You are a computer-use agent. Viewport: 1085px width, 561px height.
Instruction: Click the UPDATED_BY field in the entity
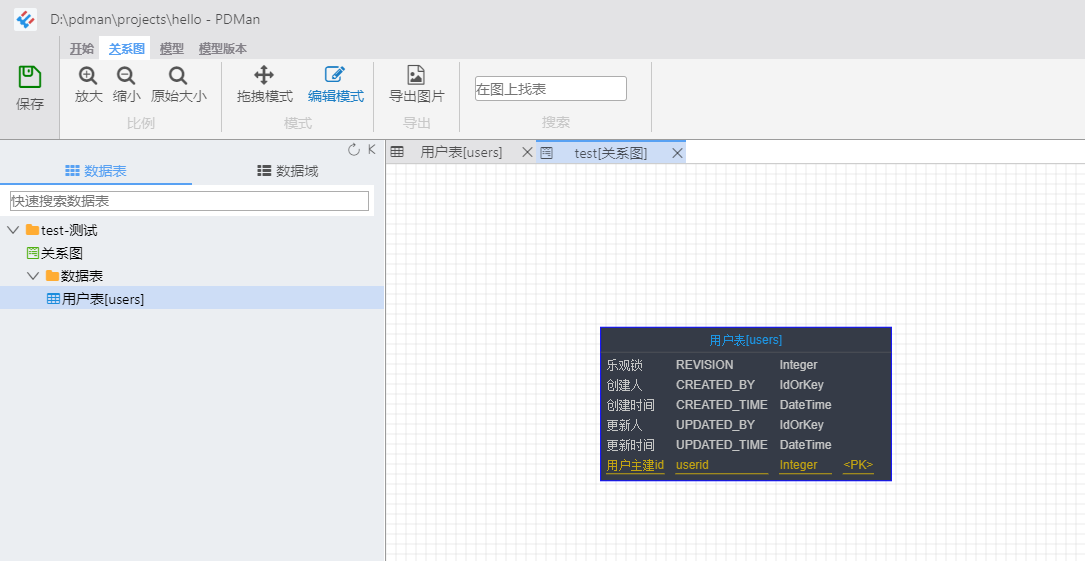point(715,425)
